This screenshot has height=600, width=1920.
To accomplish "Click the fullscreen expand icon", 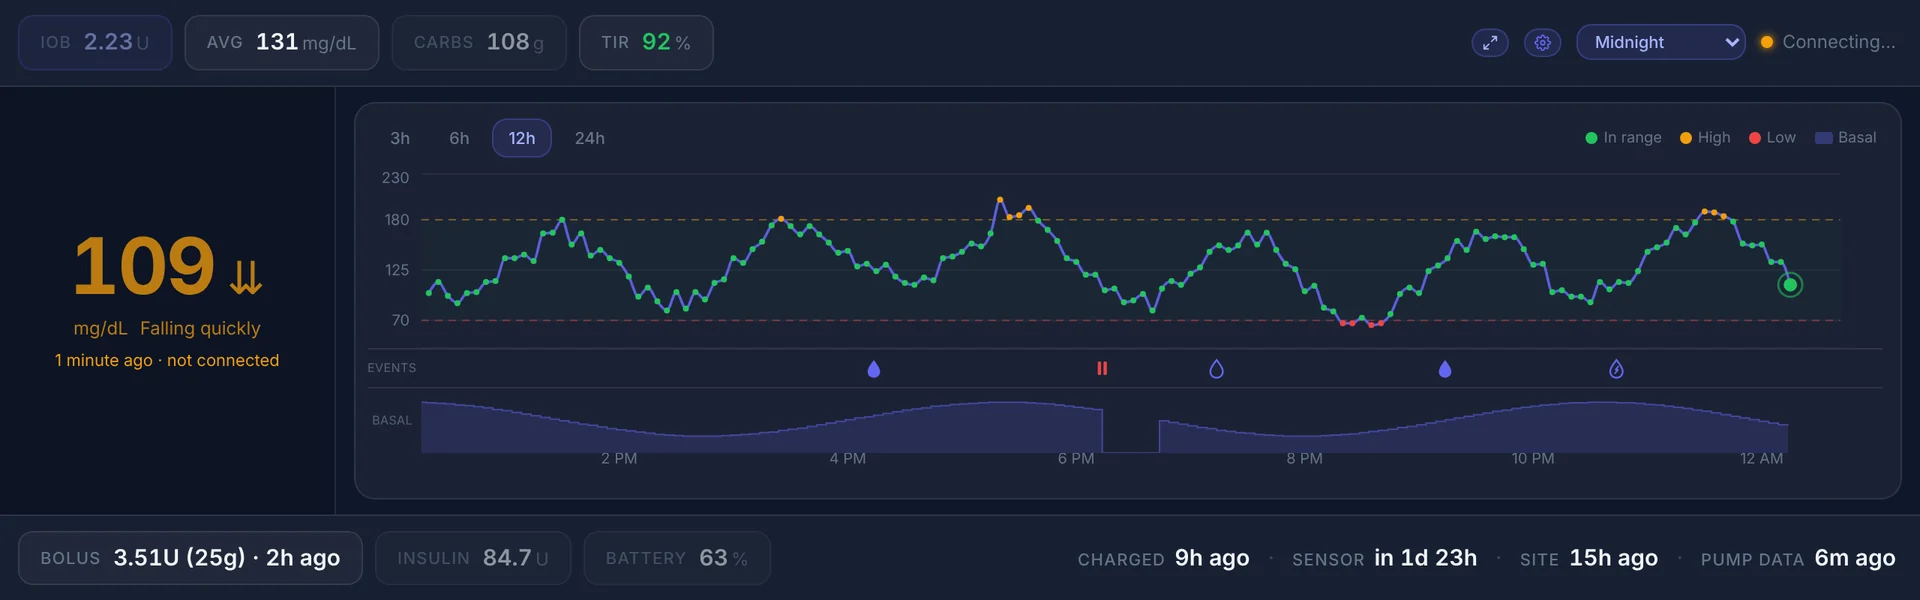I will [1490, 43].
